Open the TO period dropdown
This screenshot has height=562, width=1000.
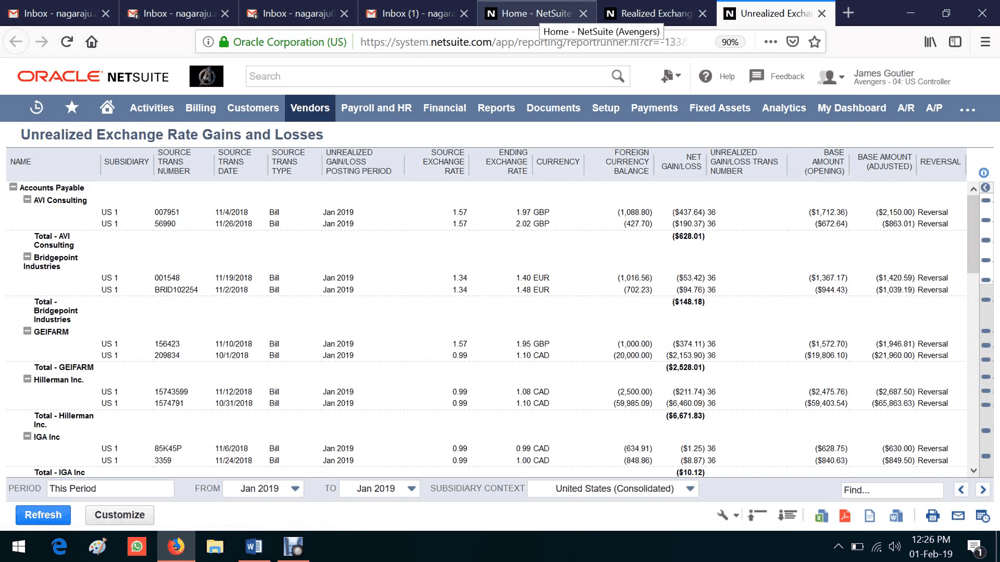click(x=411, y=489)
